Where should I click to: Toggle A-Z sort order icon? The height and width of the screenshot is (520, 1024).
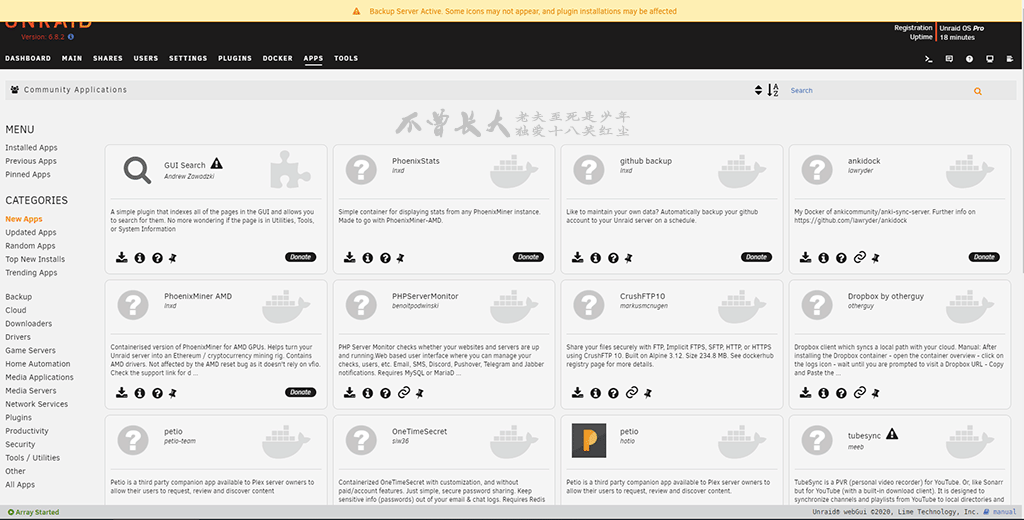pos(773,91)
